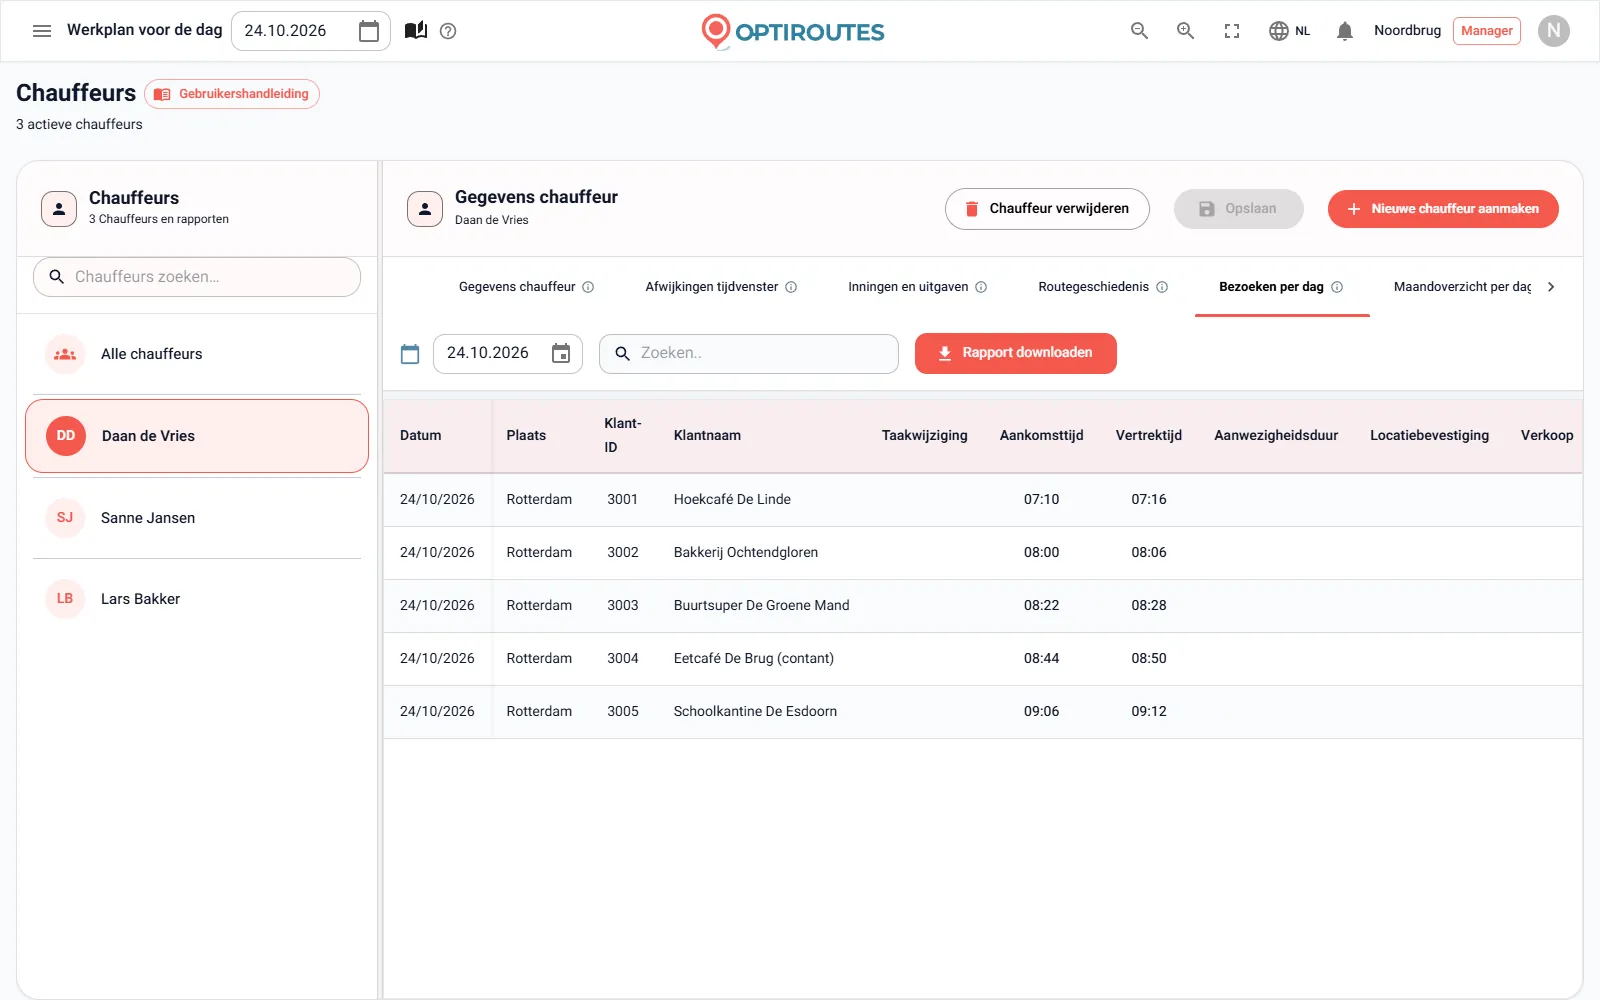This screenshot has width=1600, height=1000.
Task: Click the Opslaan save button
Action: 1238,209
